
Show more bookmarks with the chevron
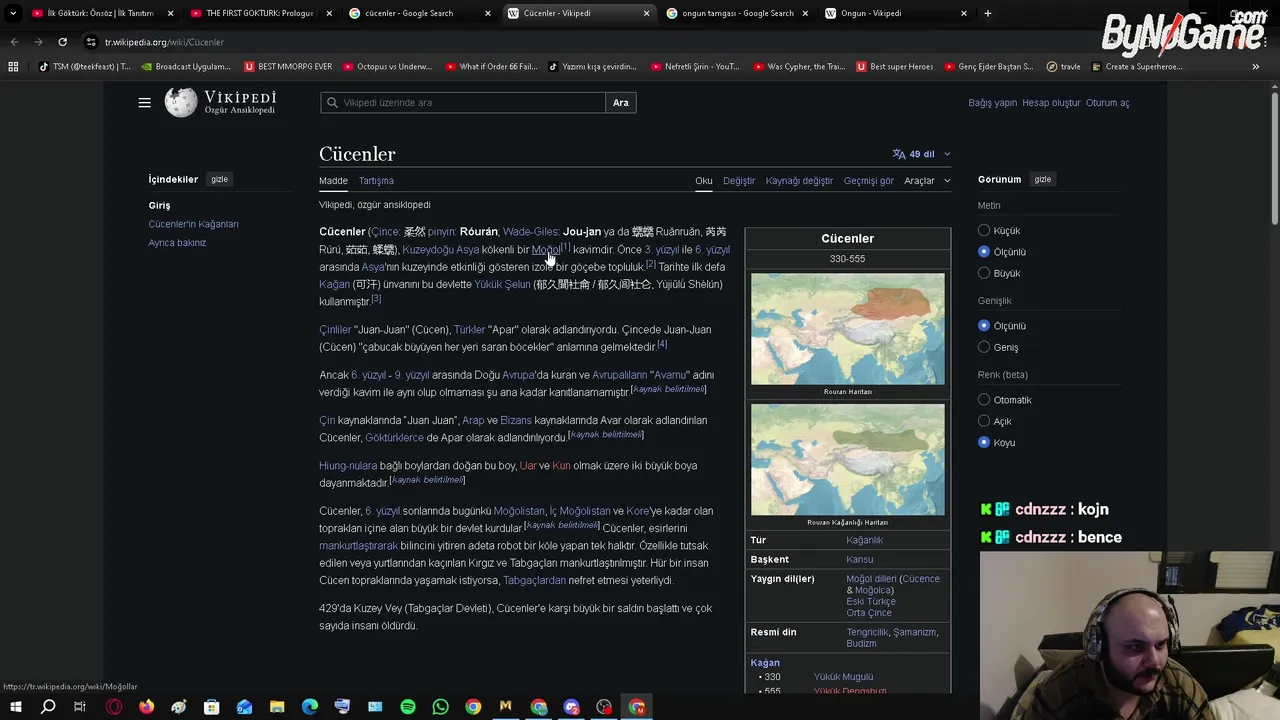coord(1256,67)
